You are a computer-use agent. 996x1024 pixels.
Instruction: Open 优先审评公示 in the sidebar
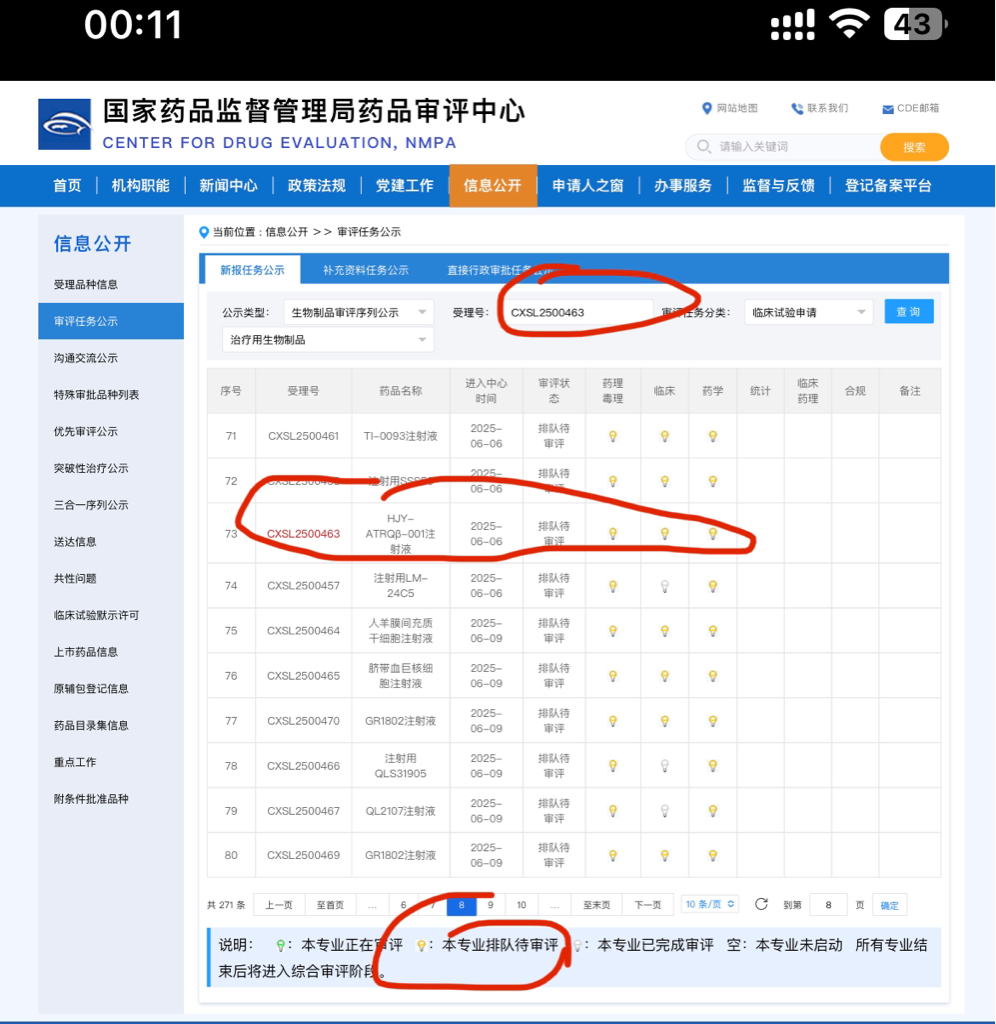point(86,432)
